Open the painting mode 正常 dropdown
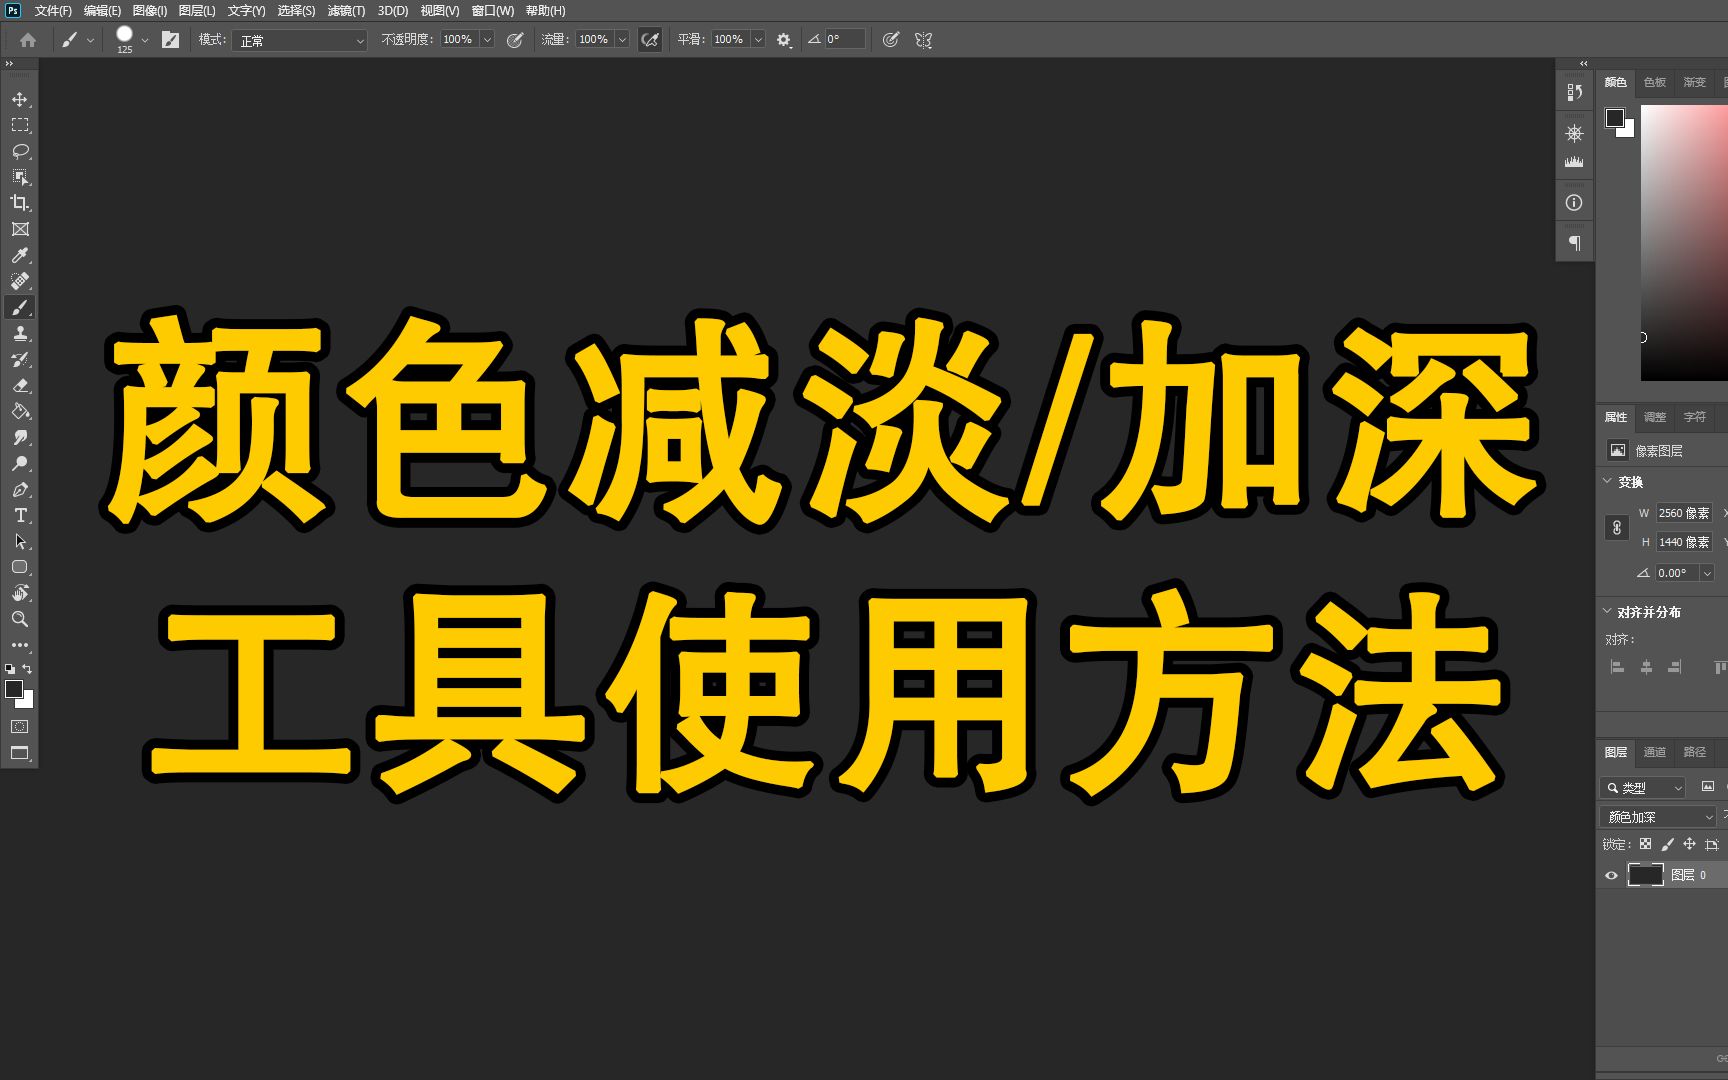Screen dimensions: 1728x1080 [300, 40]
